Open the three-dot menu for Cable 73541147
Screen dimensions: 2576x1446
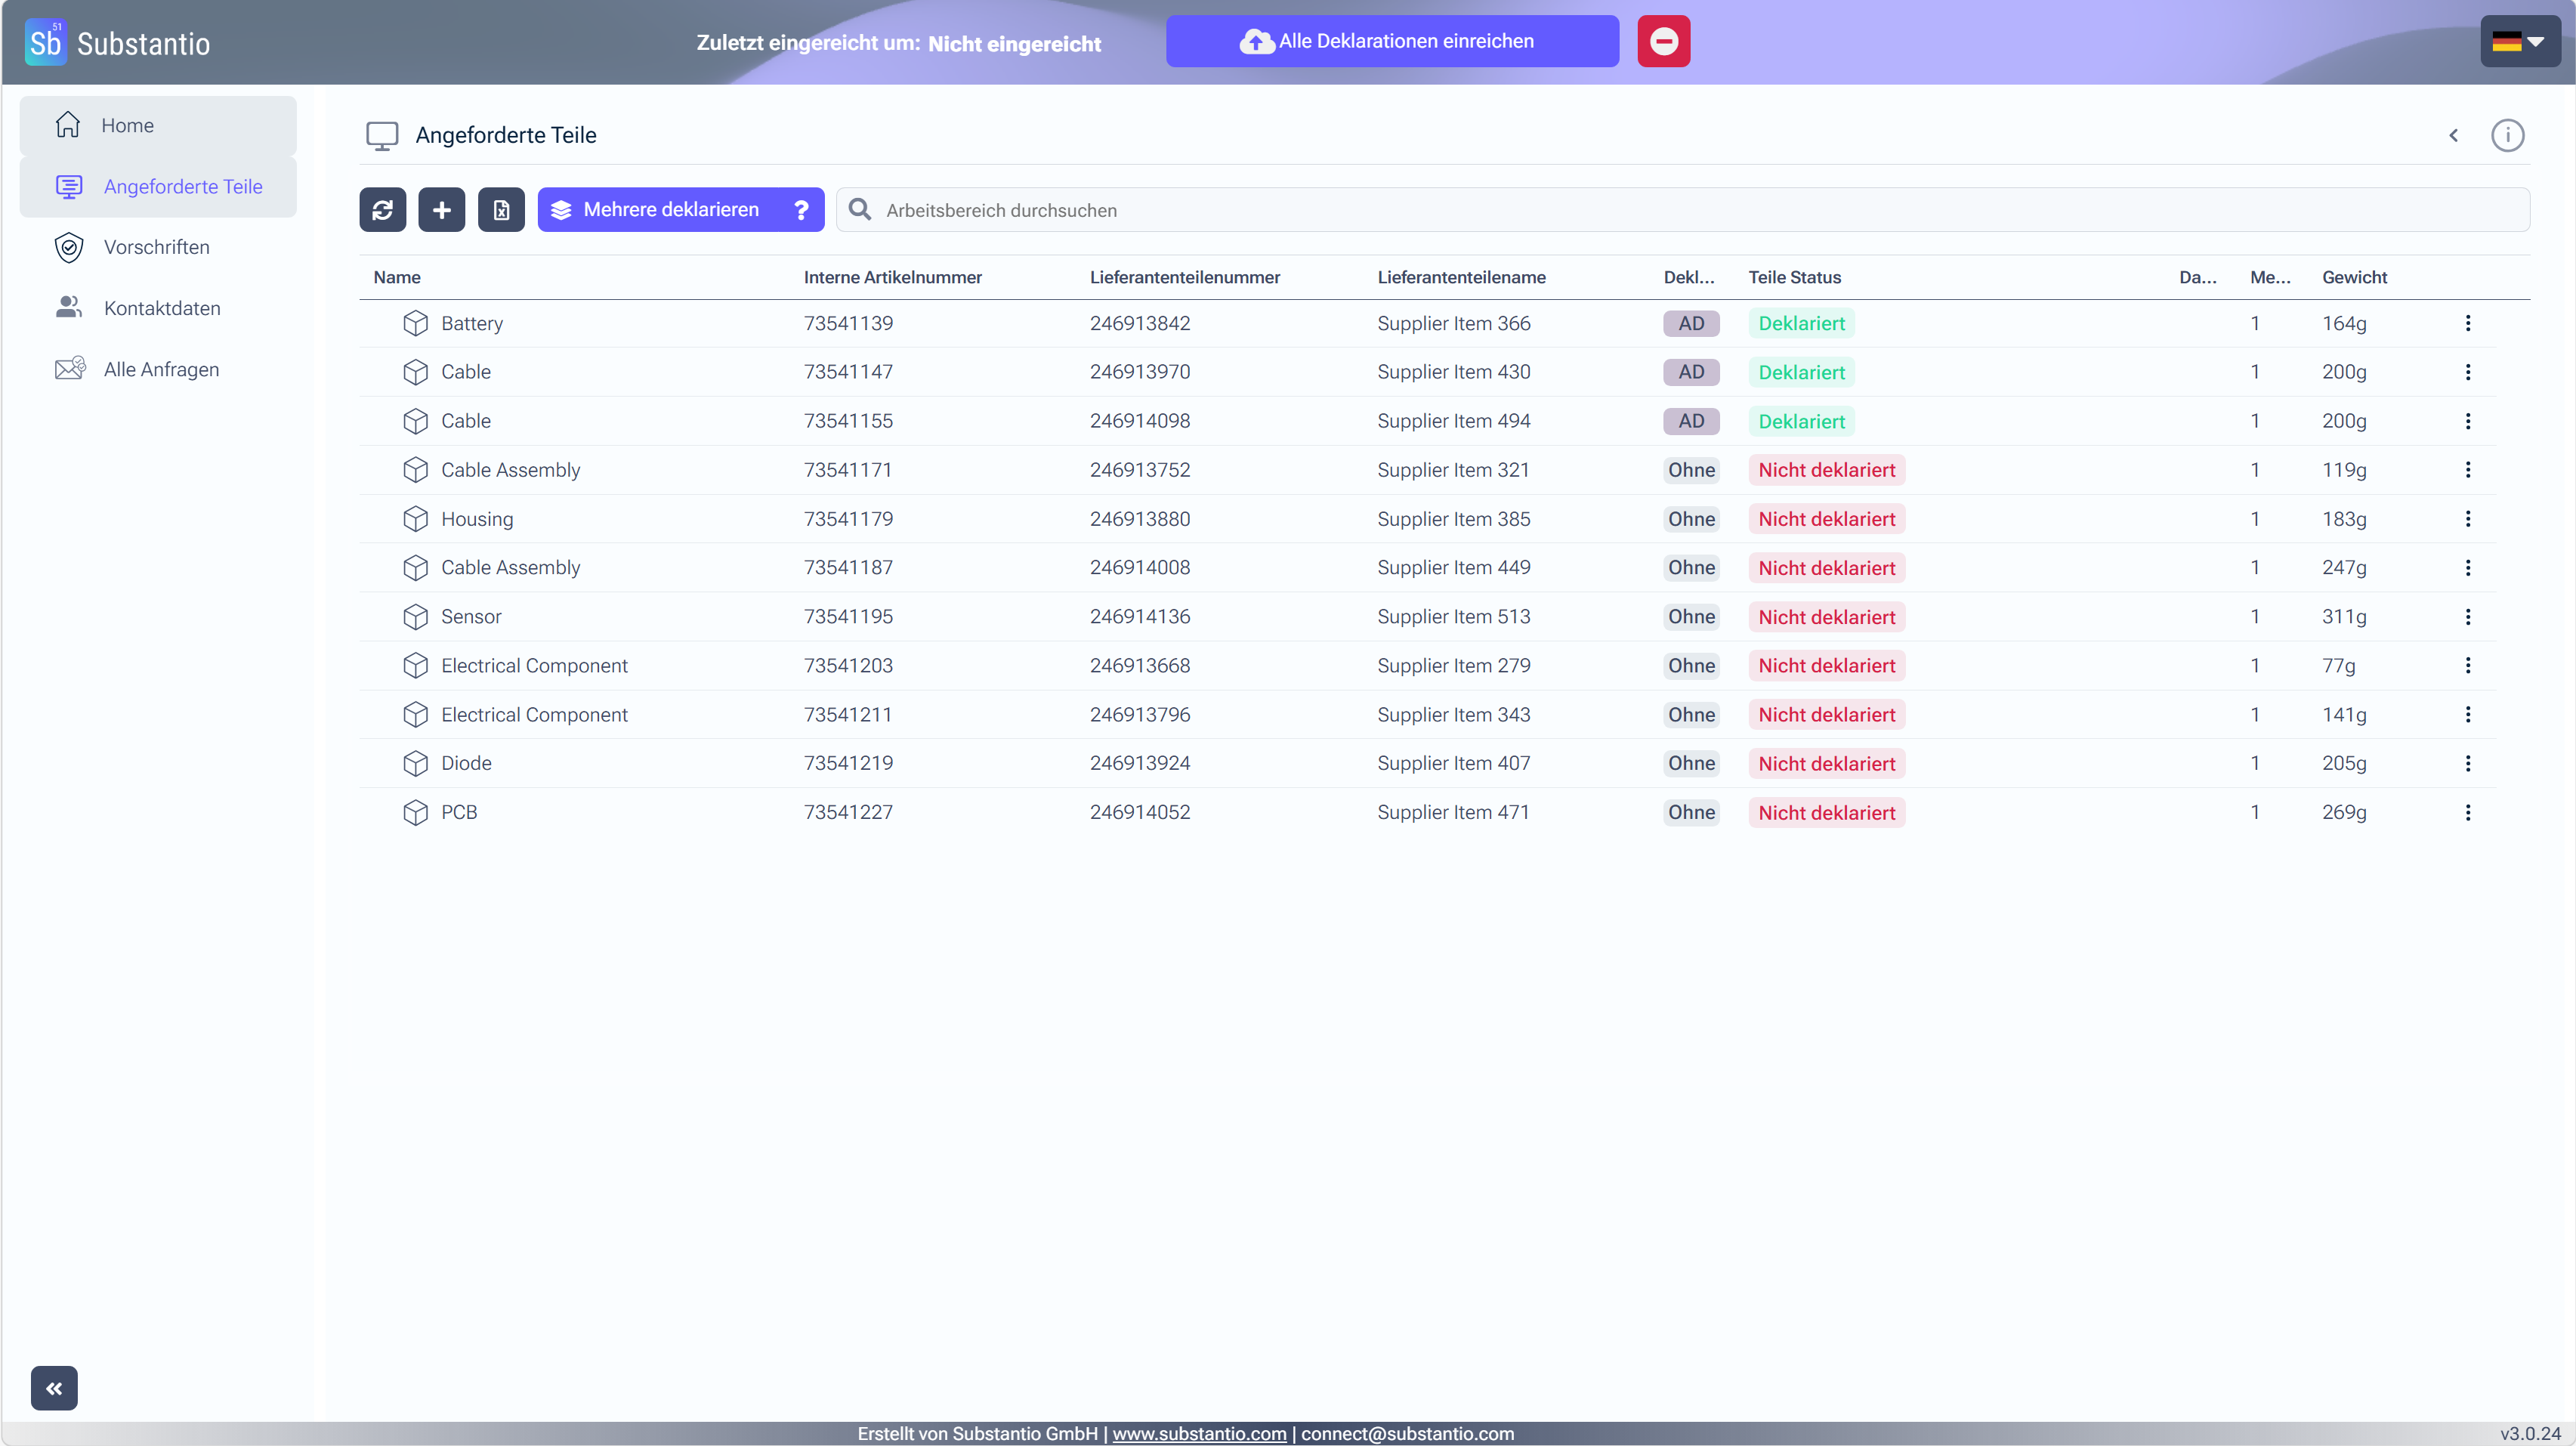2467,372
